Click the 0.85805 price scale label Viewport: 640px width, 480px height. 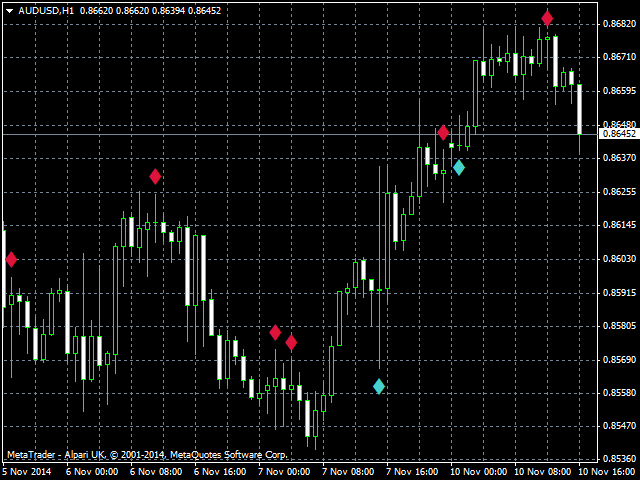point(619,326)
